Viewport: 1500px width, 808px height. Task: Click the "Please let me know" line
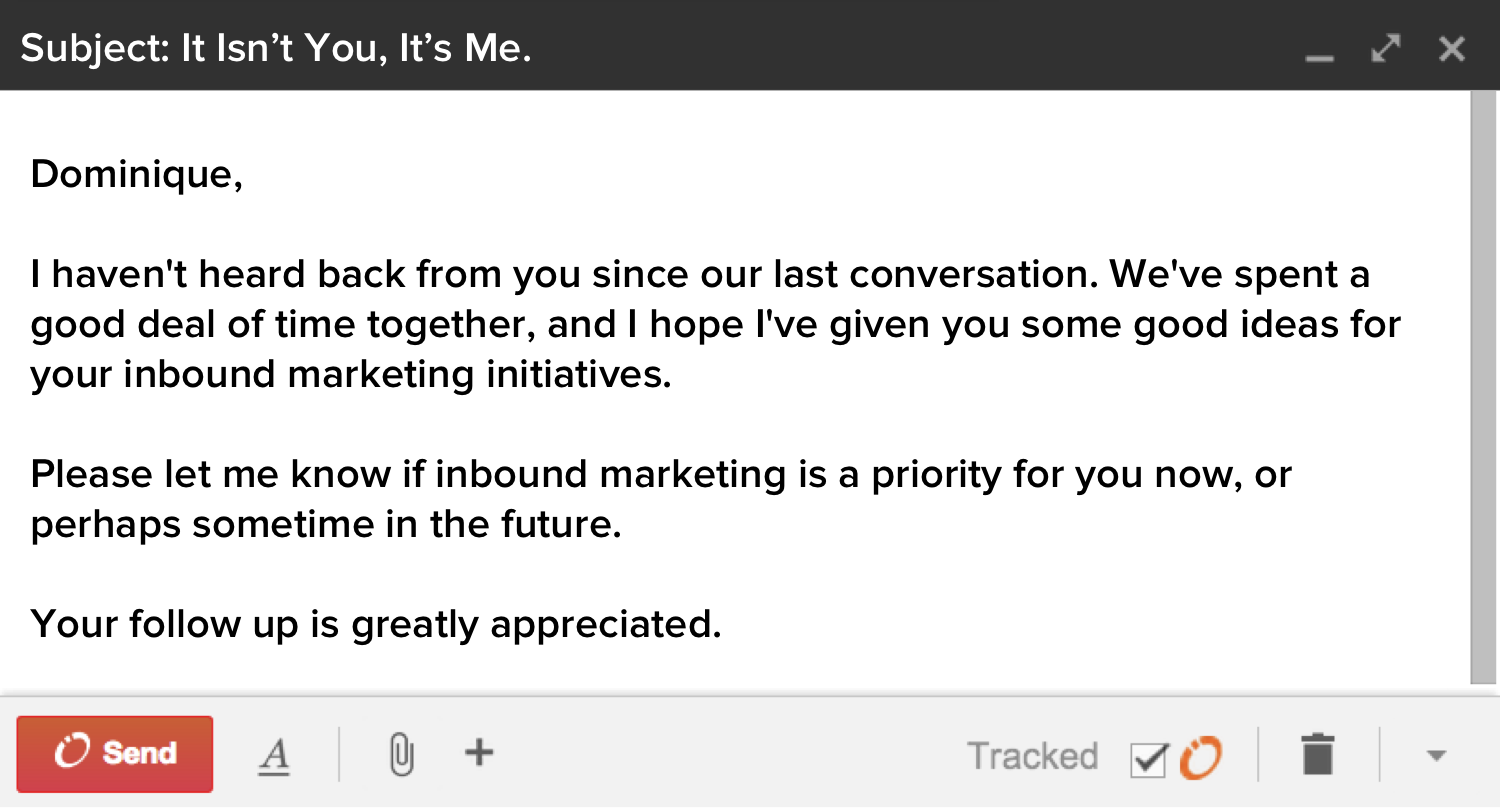660,474
